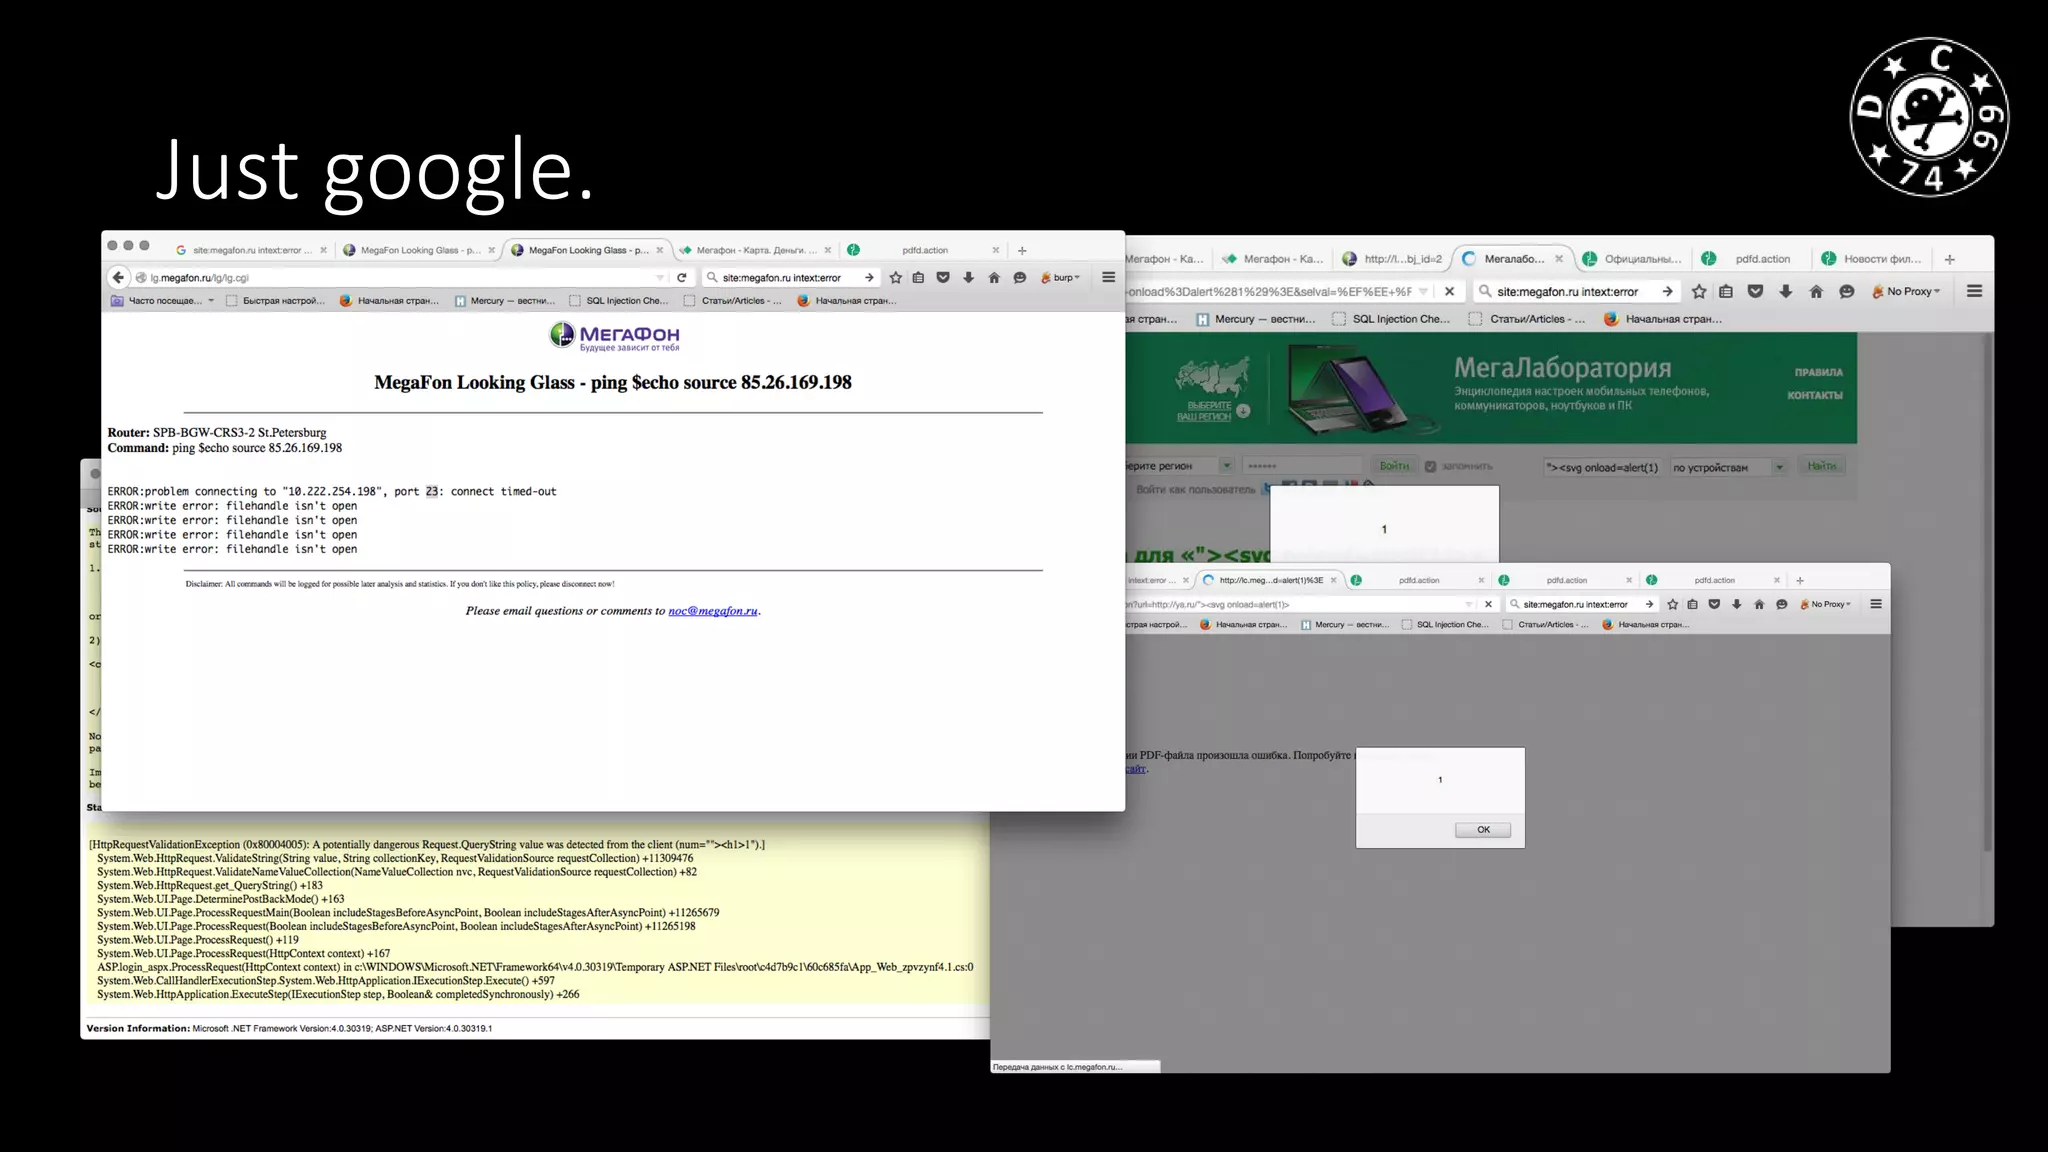Open 'КОНТАКТЫ' link in MegaLab banner
Screen dimensions: 2048x1152
(x=1815, y=395)
